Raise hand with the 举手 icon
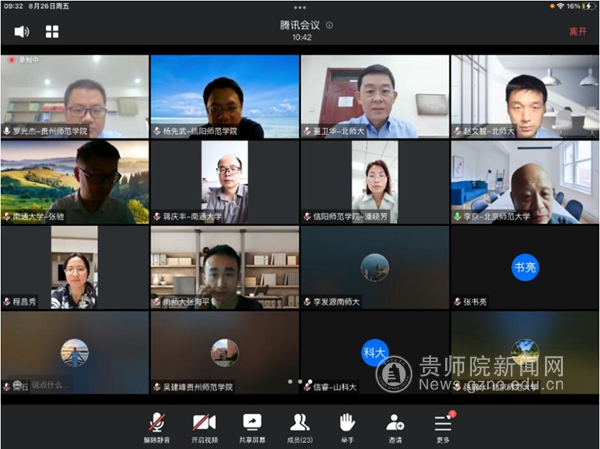The width and height of the screenshot is (600, 449). click(347, 427)
